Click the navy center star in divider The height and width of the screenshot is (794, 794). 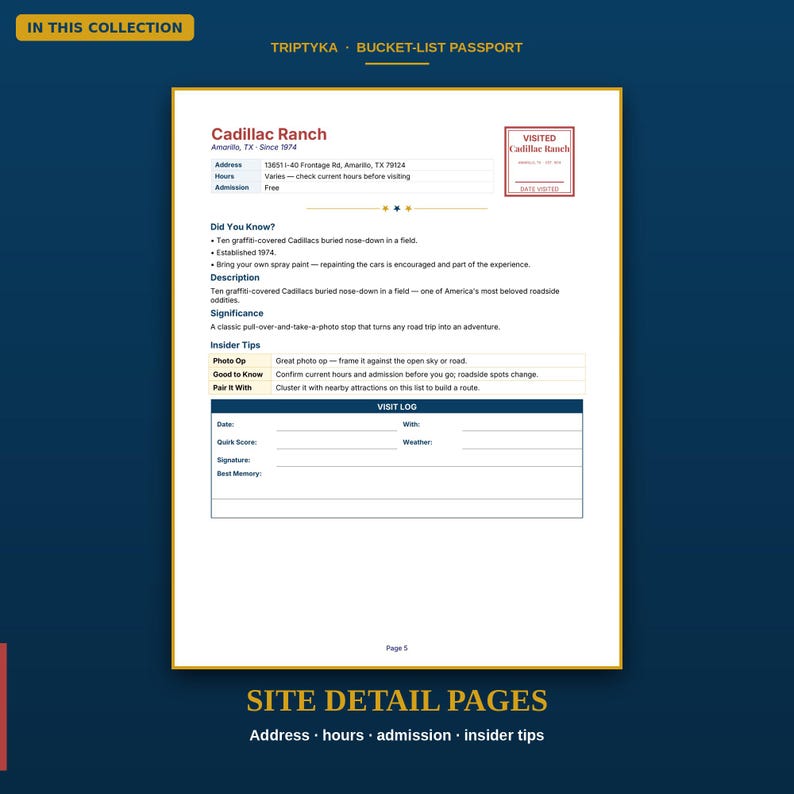pos(397,208)
